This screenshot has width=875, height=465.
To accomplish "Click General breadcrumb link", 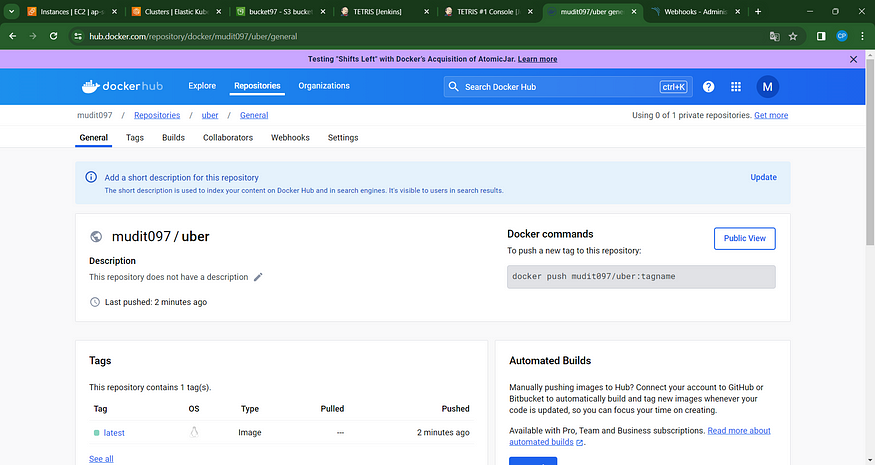I will click(x=254, y=115).
